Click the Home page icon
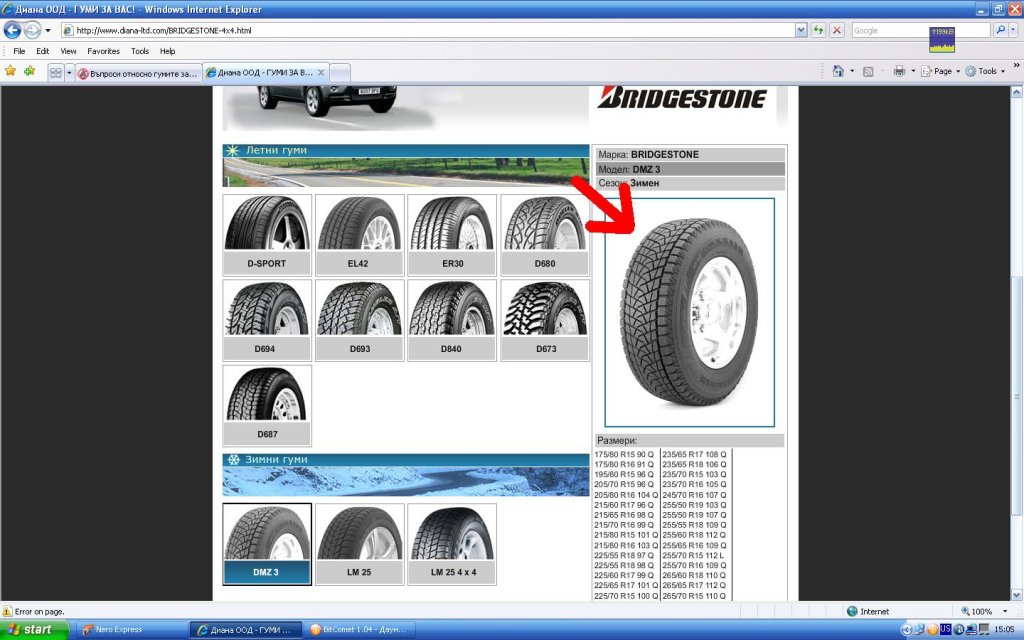Screen dimensions: 1024x640 838,71
